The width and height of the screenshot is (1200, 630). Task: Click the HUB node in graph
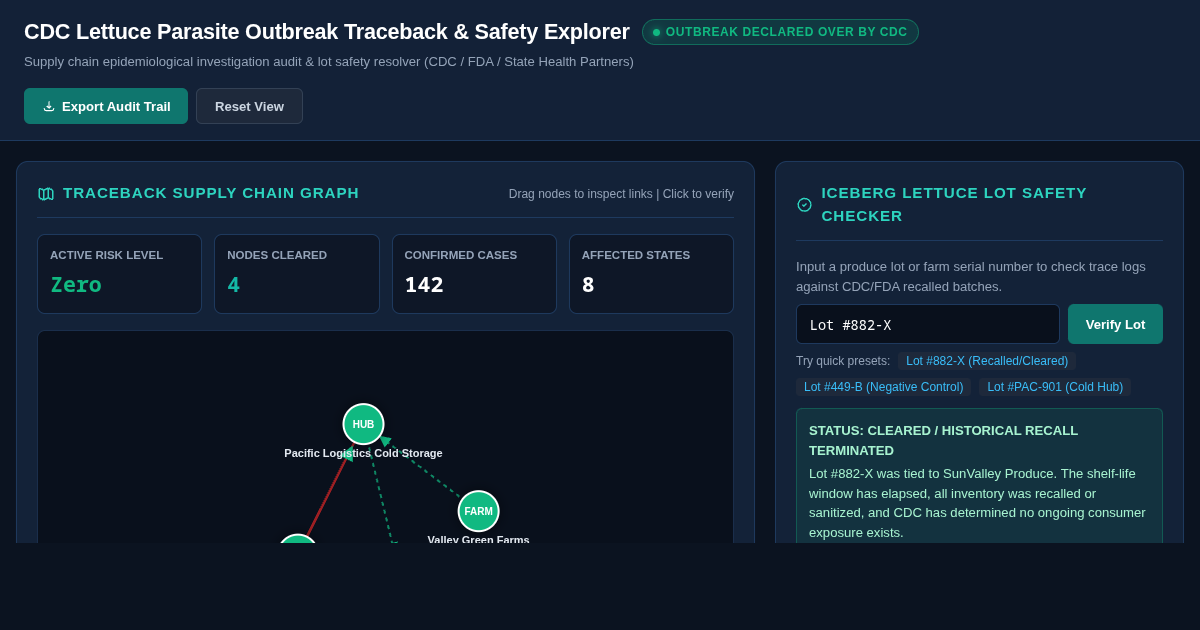click(x=363, y=424)
